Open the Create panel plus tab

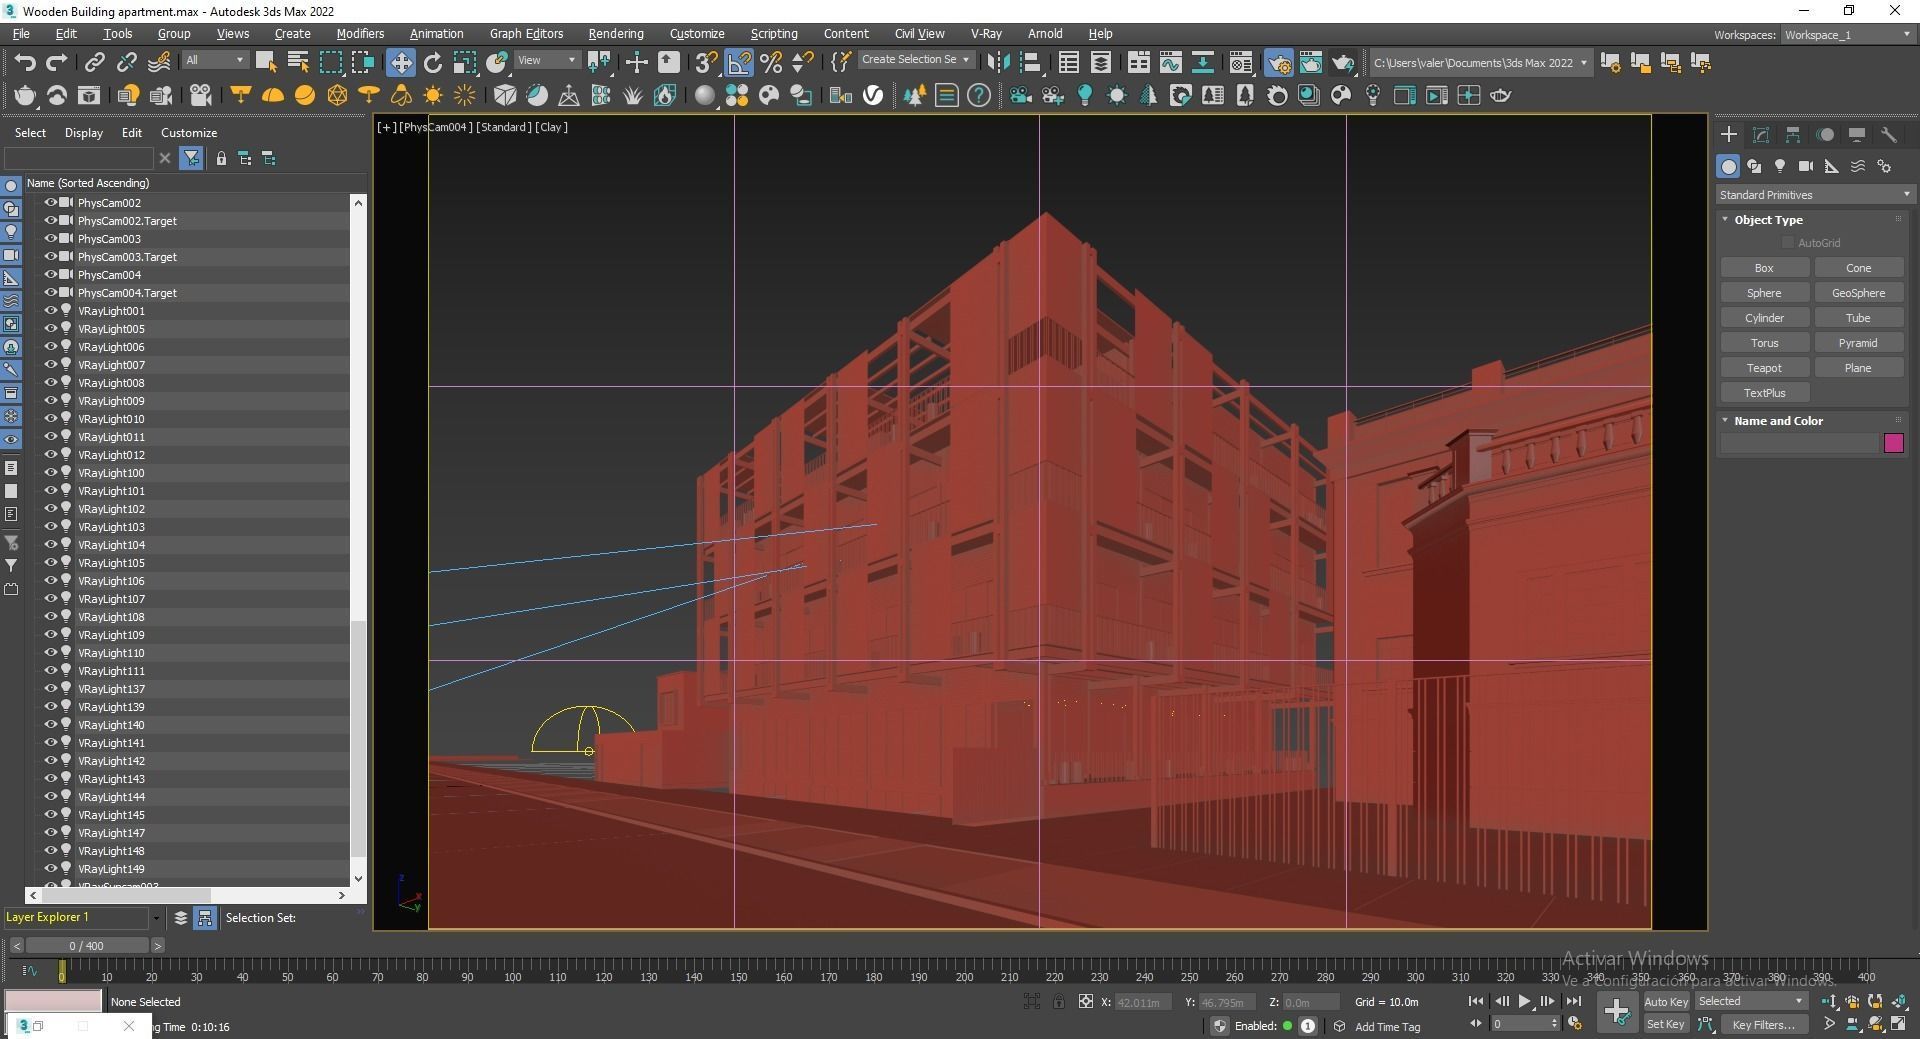1729,134
